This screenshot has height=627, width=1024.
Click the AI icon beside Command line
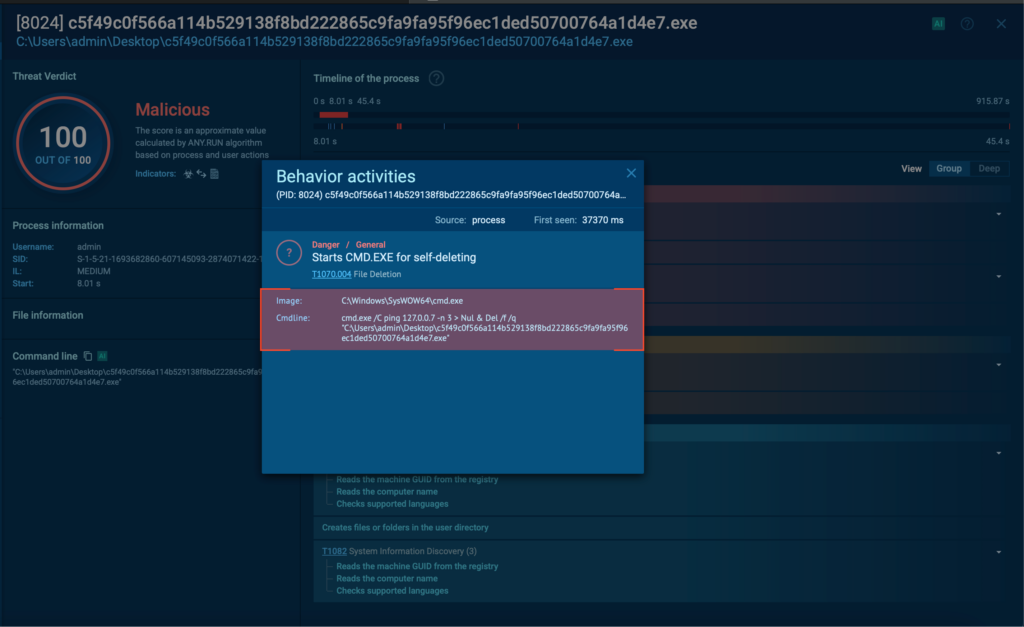[x=102, y=356]
